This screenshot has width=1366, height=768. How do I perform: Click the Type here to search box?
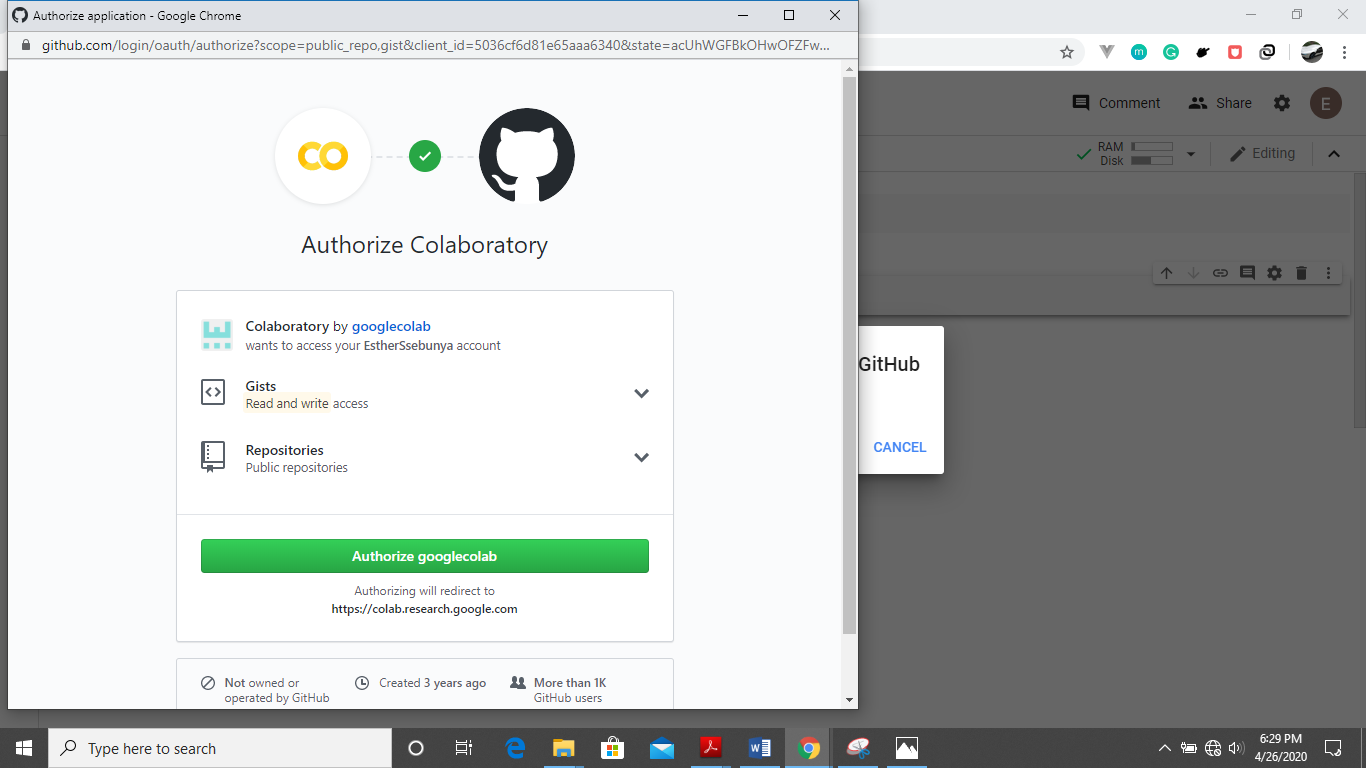220,748
